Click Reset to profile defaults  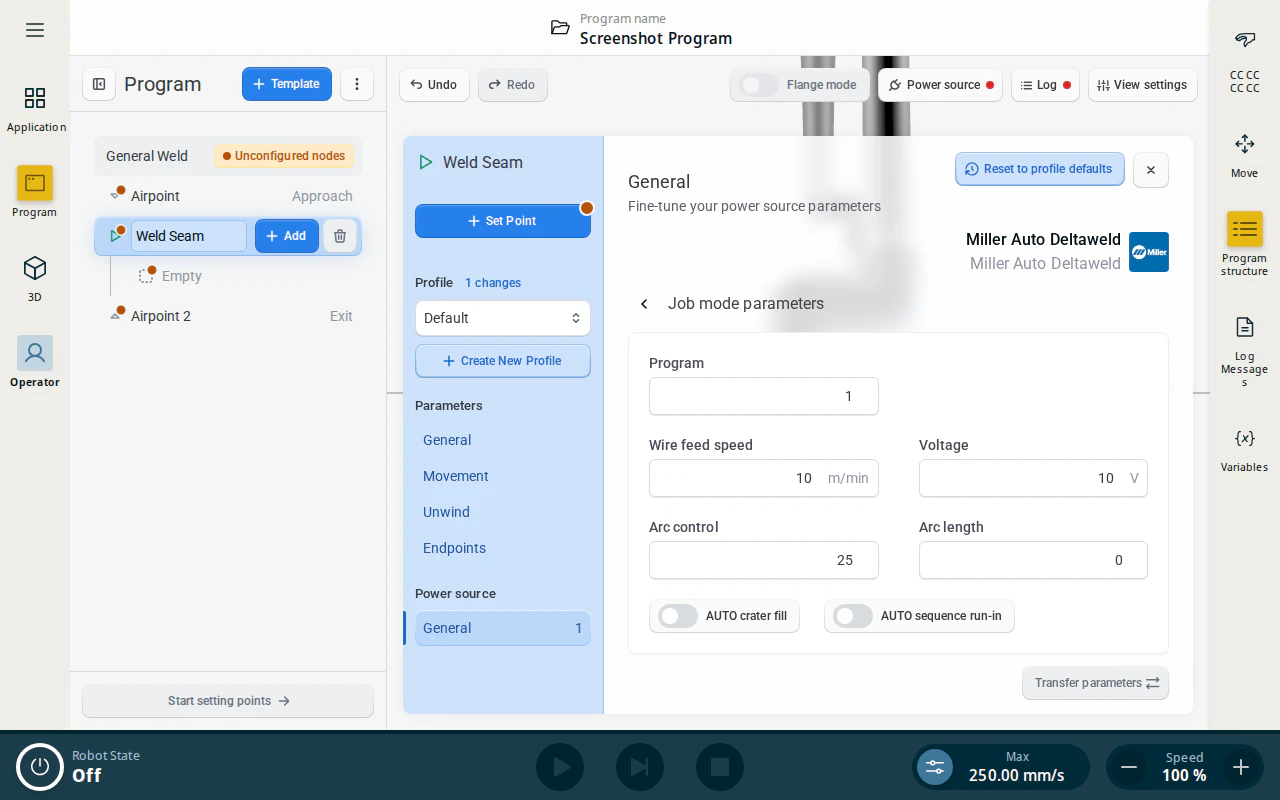click(x=1040, y=169)
